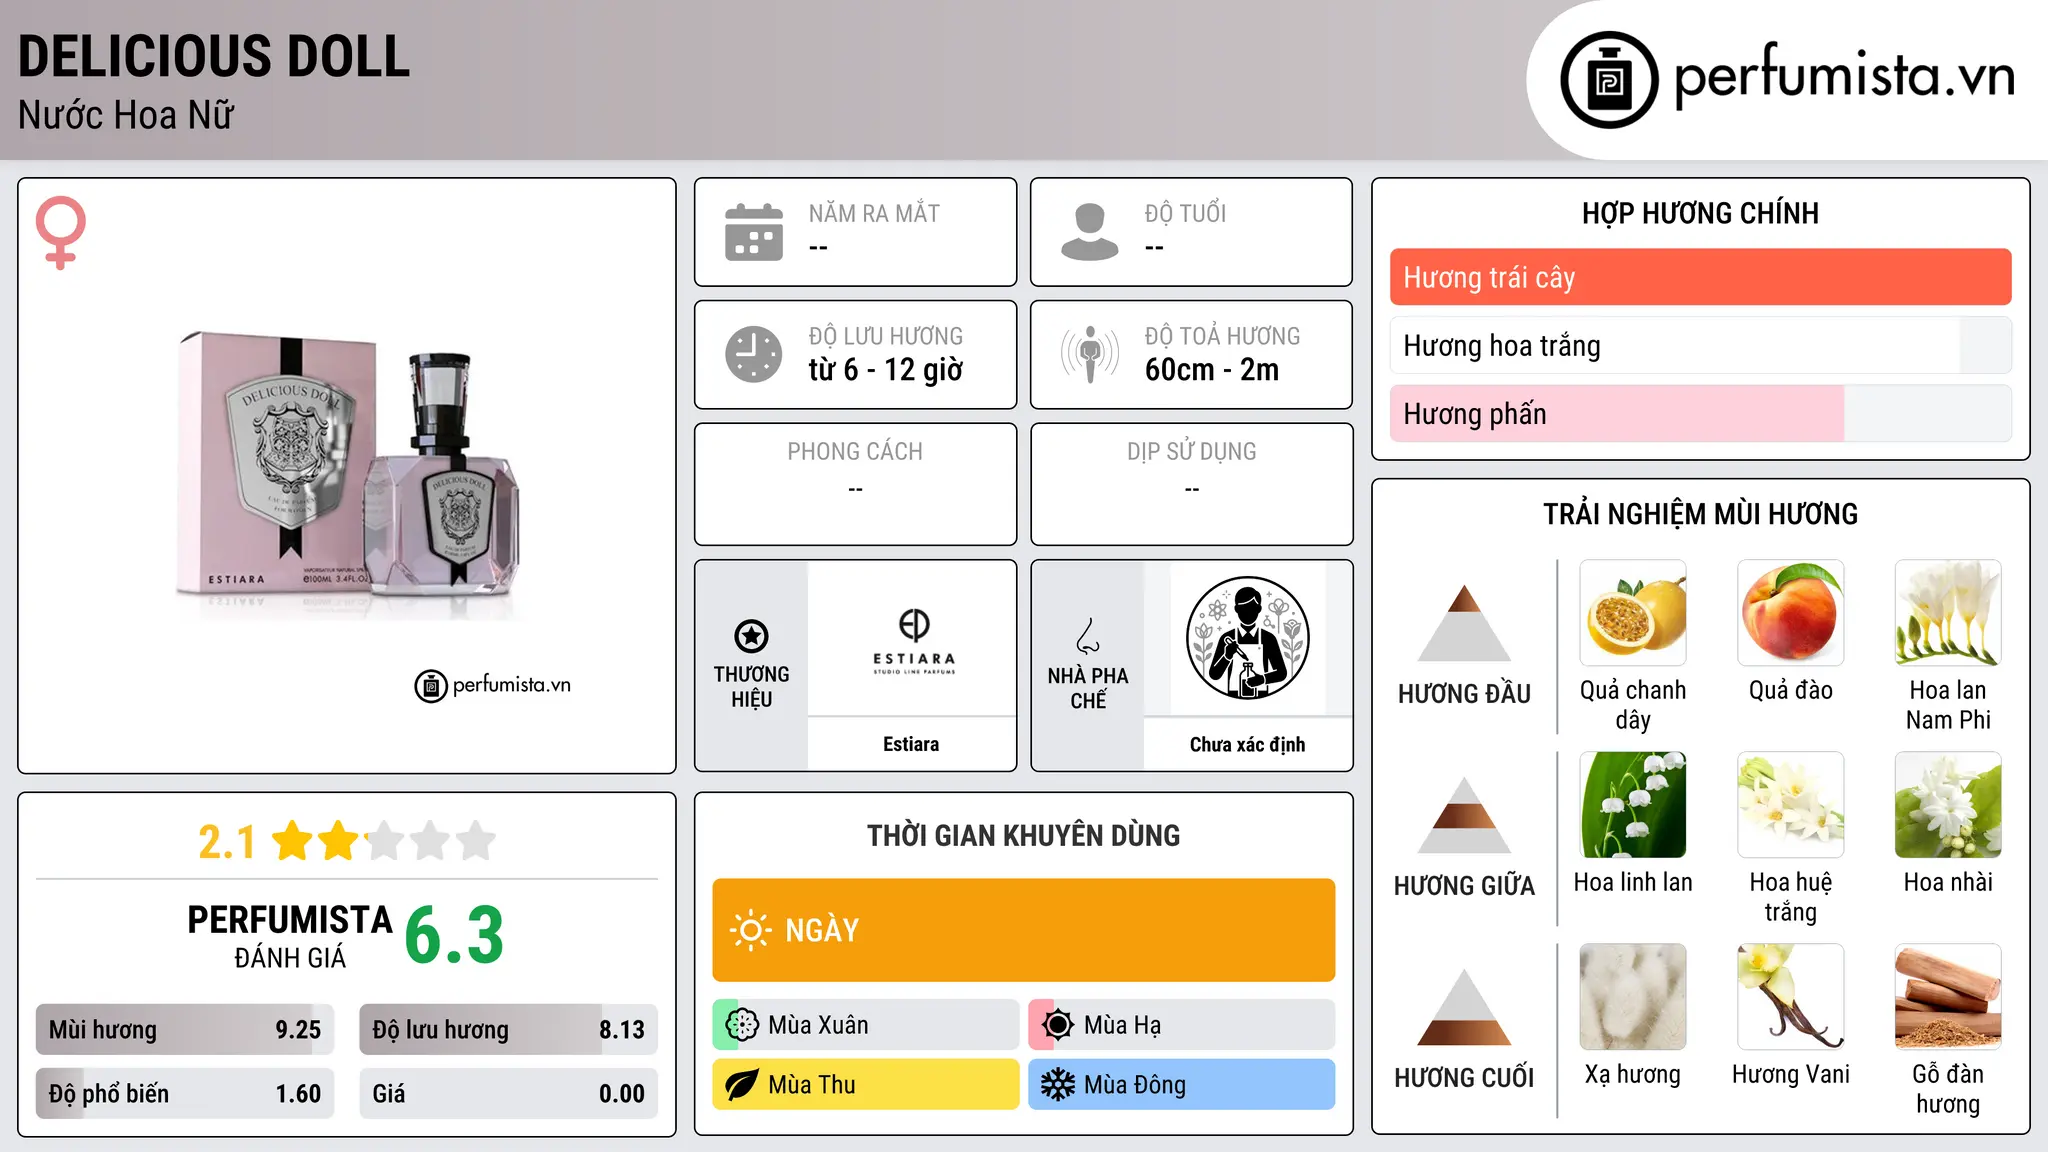Click the ĐỘ TUỔI label
Image resolution: width=2048 pixels, height=1152 pixels.
[1185, 213]
